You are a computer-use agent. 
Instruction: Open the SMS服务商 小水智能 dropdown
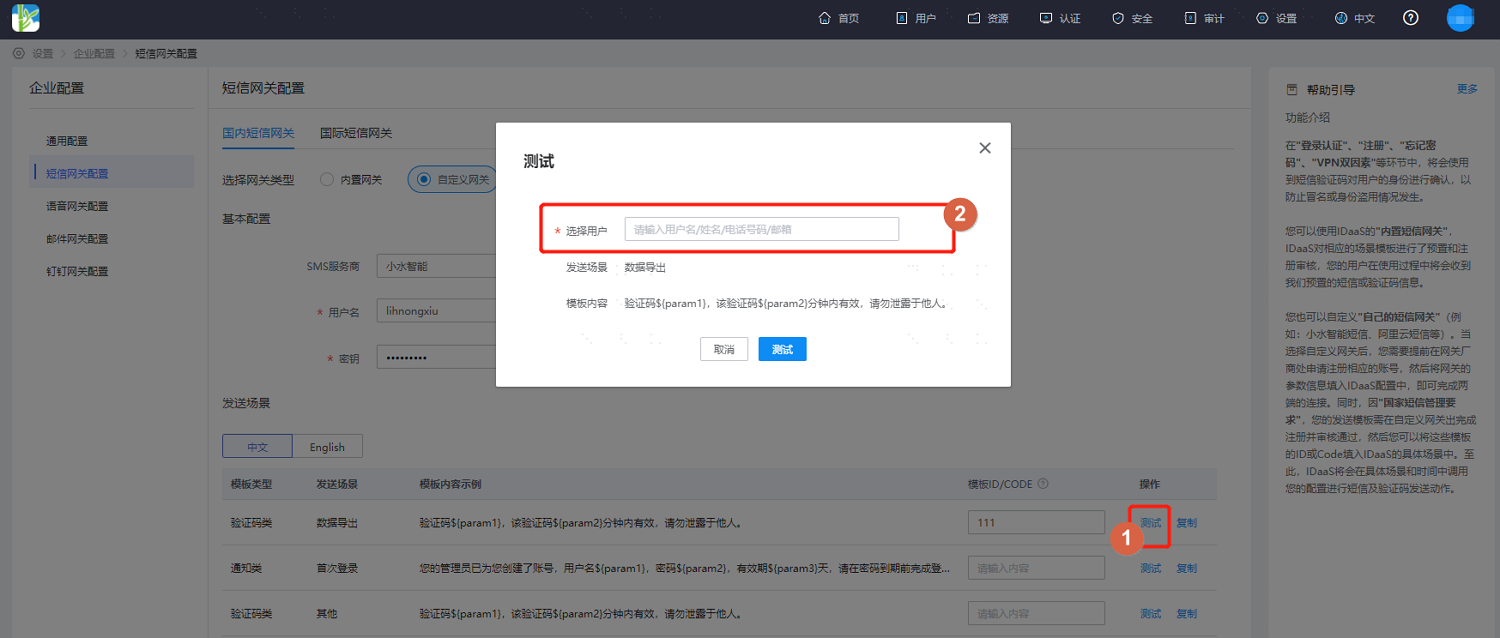point(437,267)
